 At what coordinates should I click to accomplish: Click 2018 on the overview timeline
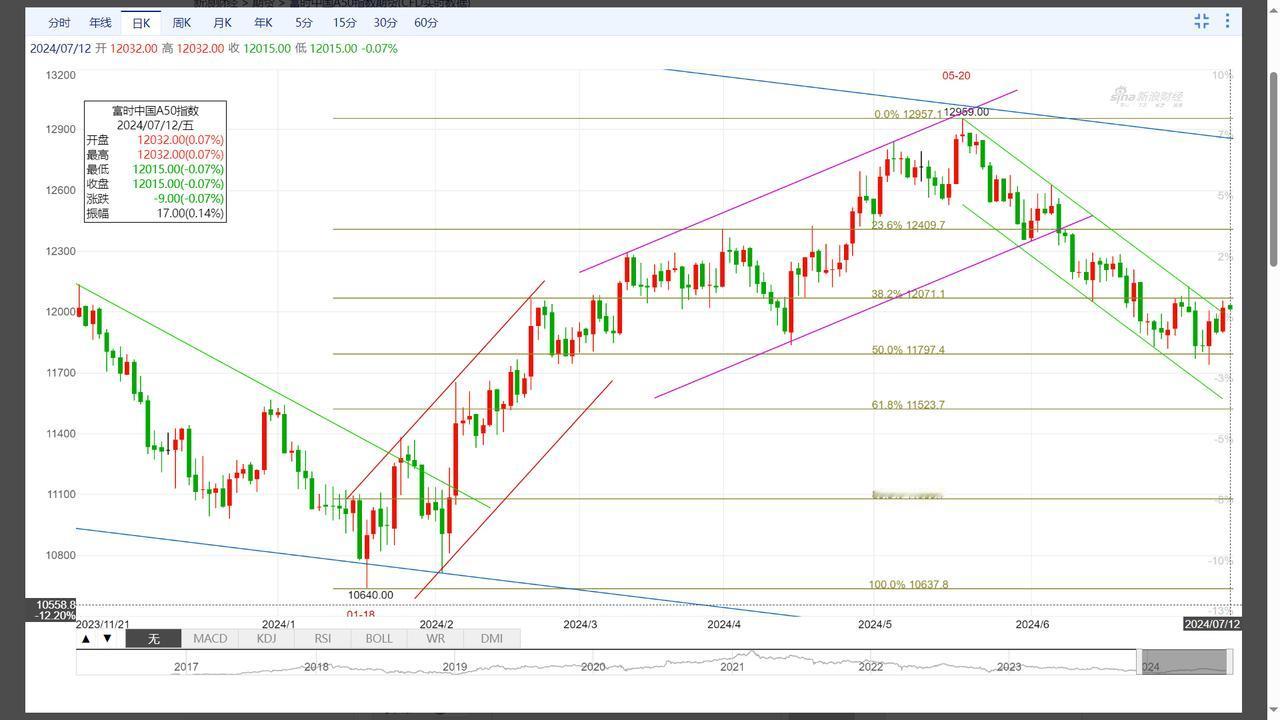316,667
